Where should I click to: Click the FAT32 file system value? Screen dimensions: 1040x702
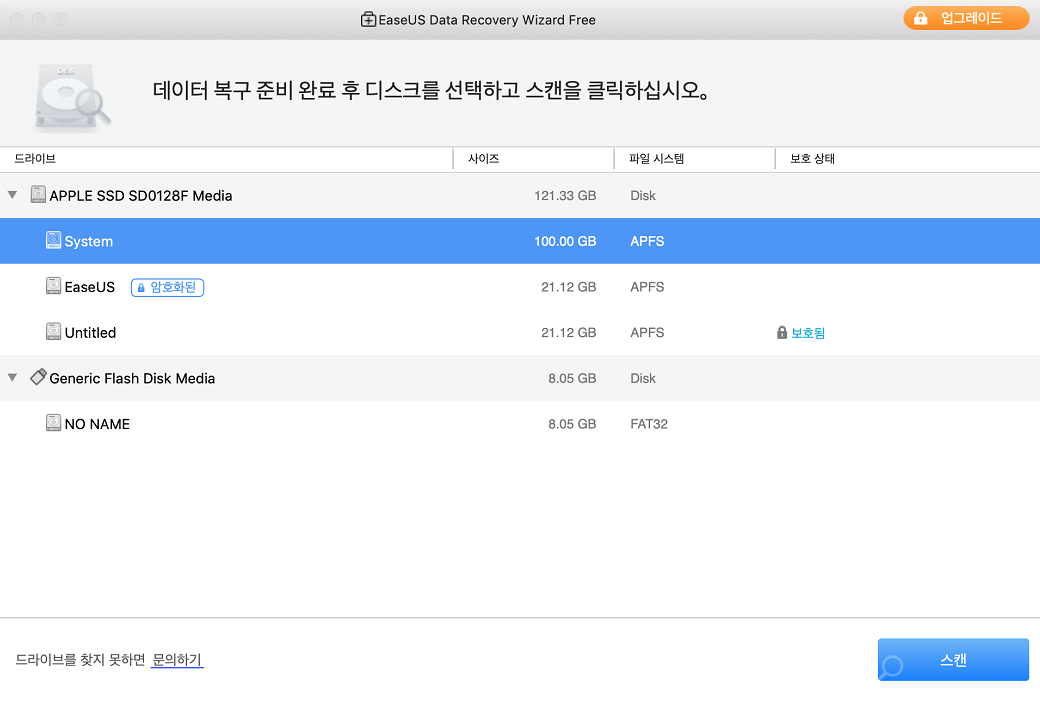[x=649, y=424]
